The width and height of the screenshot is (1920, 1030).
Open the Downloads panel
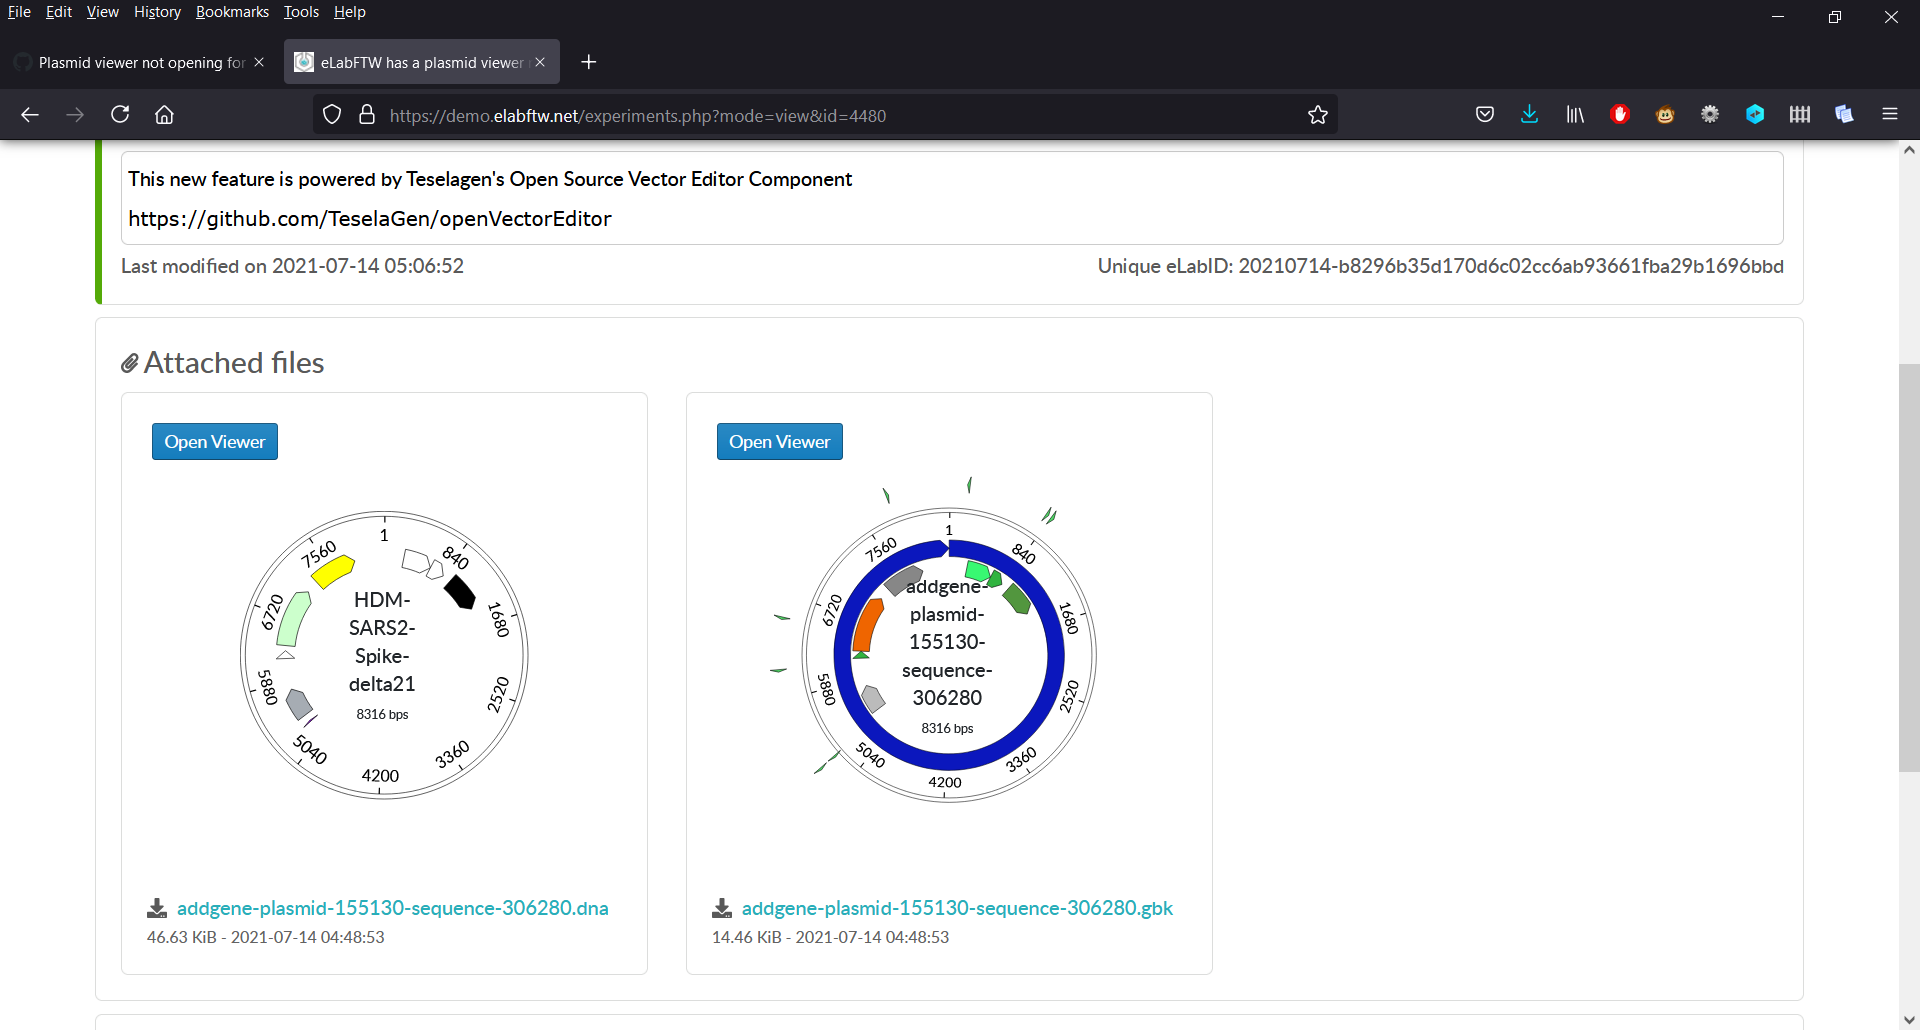pos(1529,114)
